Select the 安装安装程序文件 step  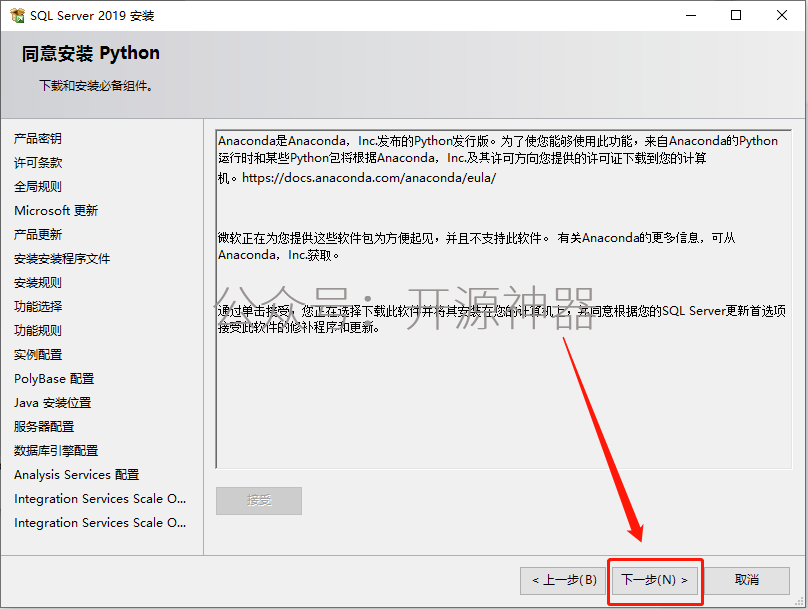click(x=62, y=259)
